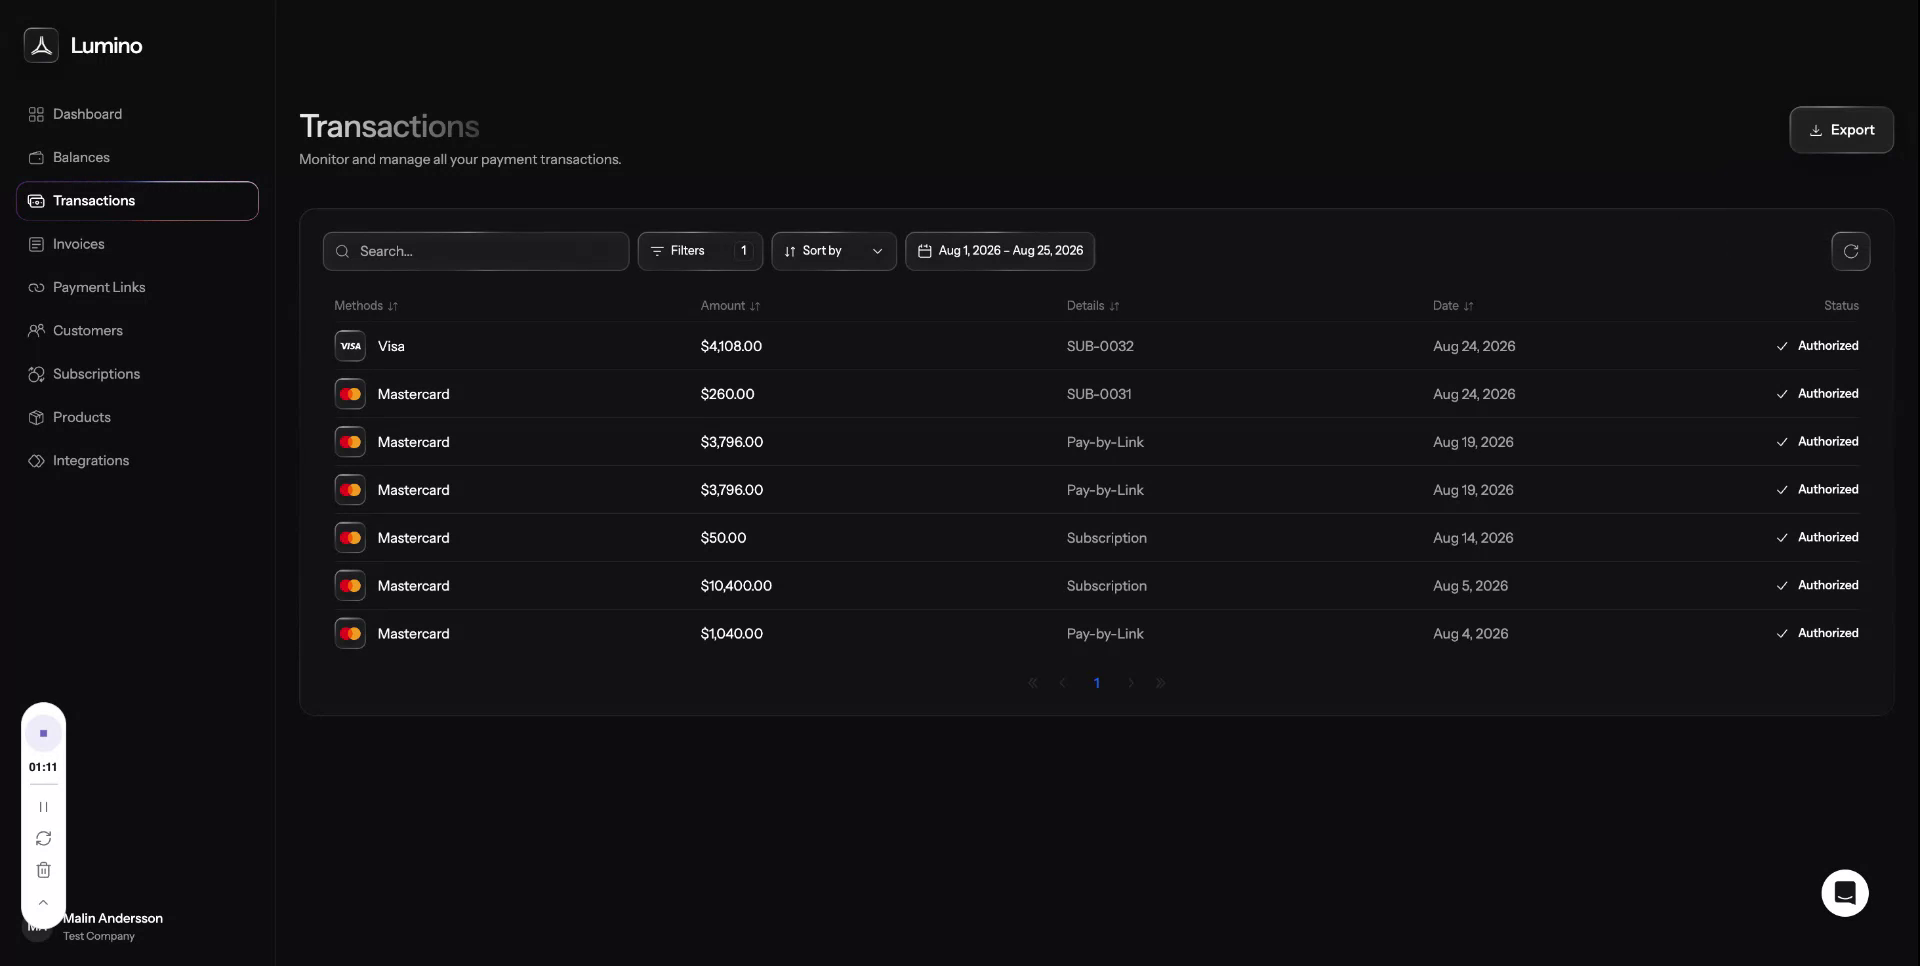Click Mastercard icon in $10,400.00 row
Image resolution: width=1920 pixels, height=966 pixels.
350,586
